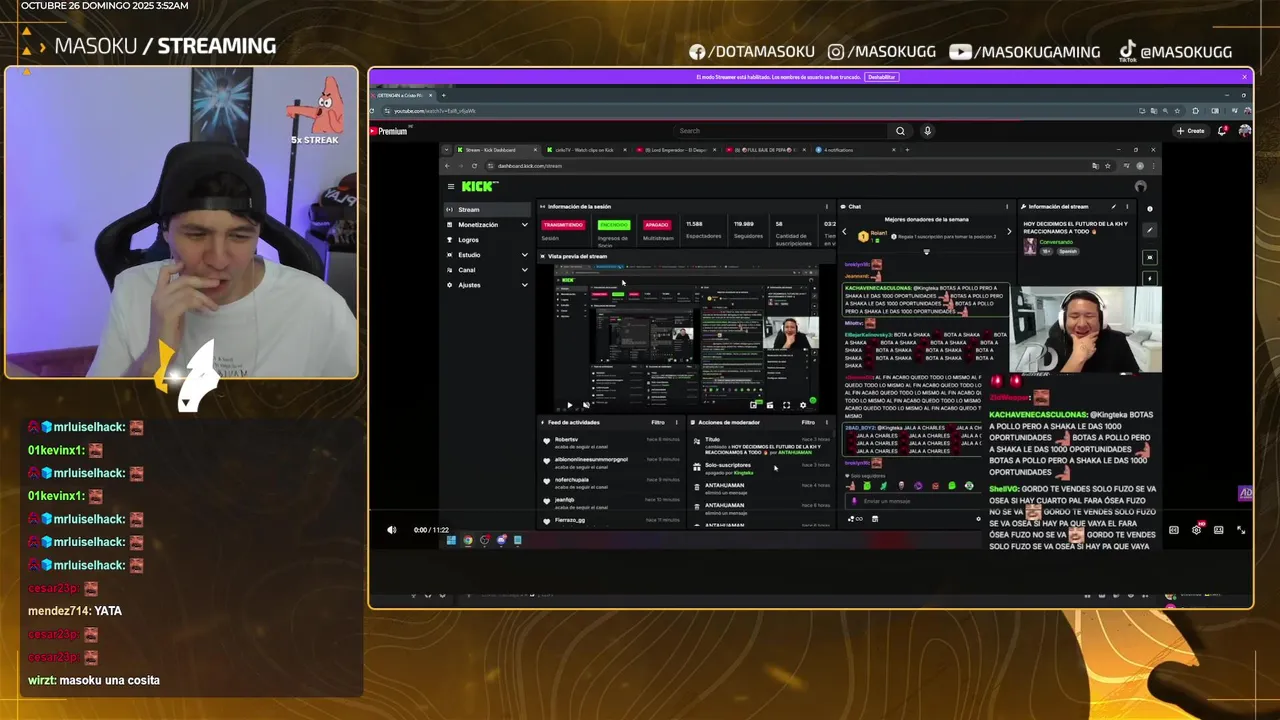The image size is (1280, 720).
Task: Click the YouTube Create button
Action: pos(1190,131)
